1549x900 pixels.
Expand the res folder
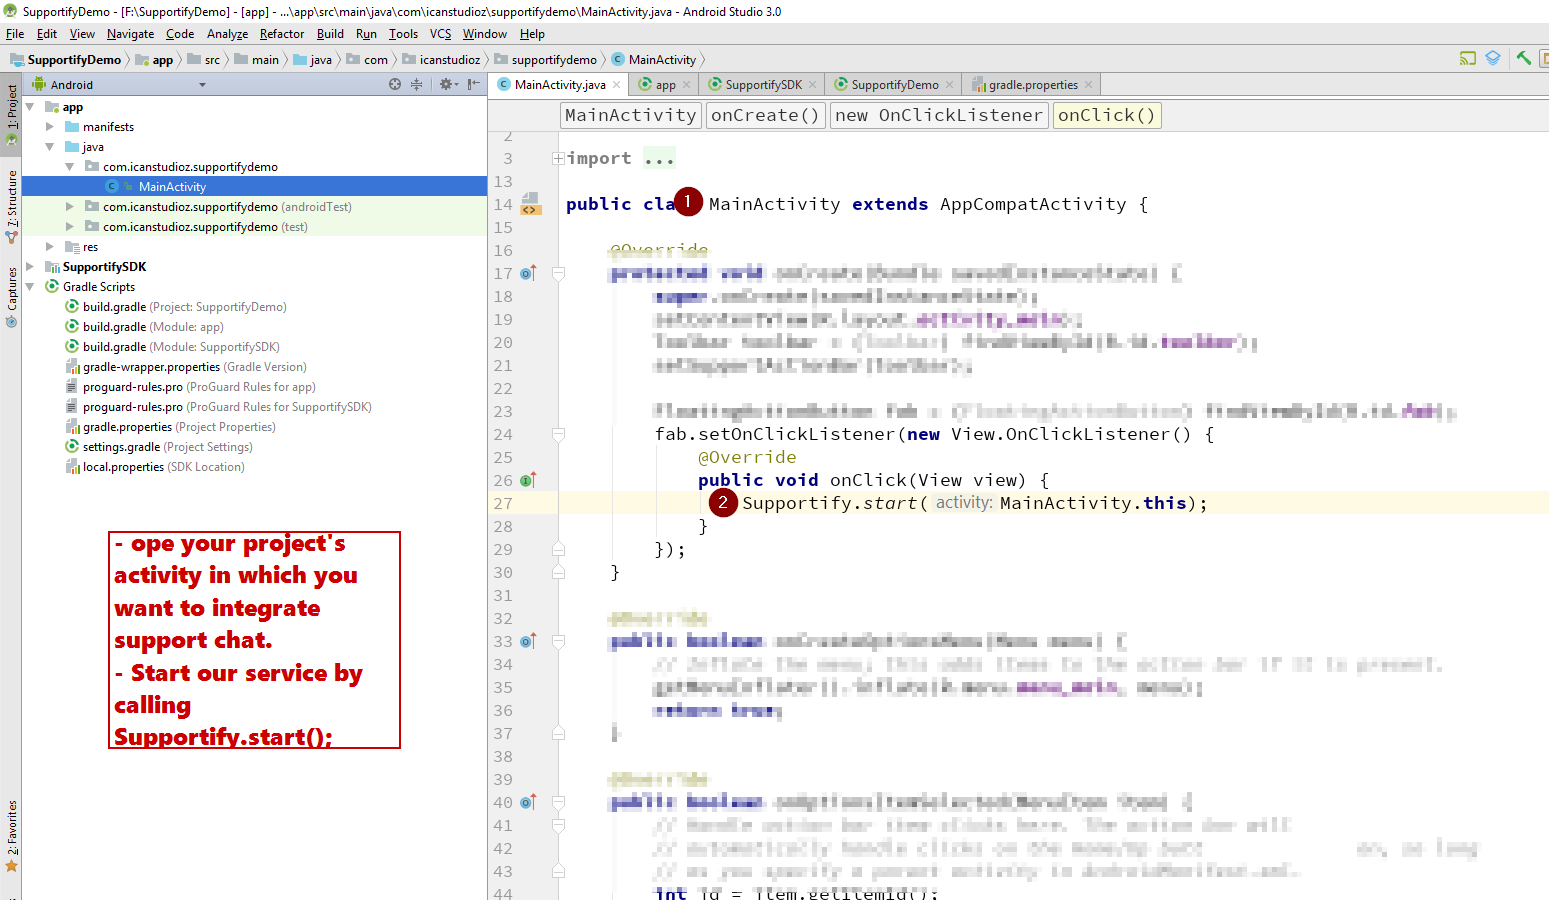point(50,247)
